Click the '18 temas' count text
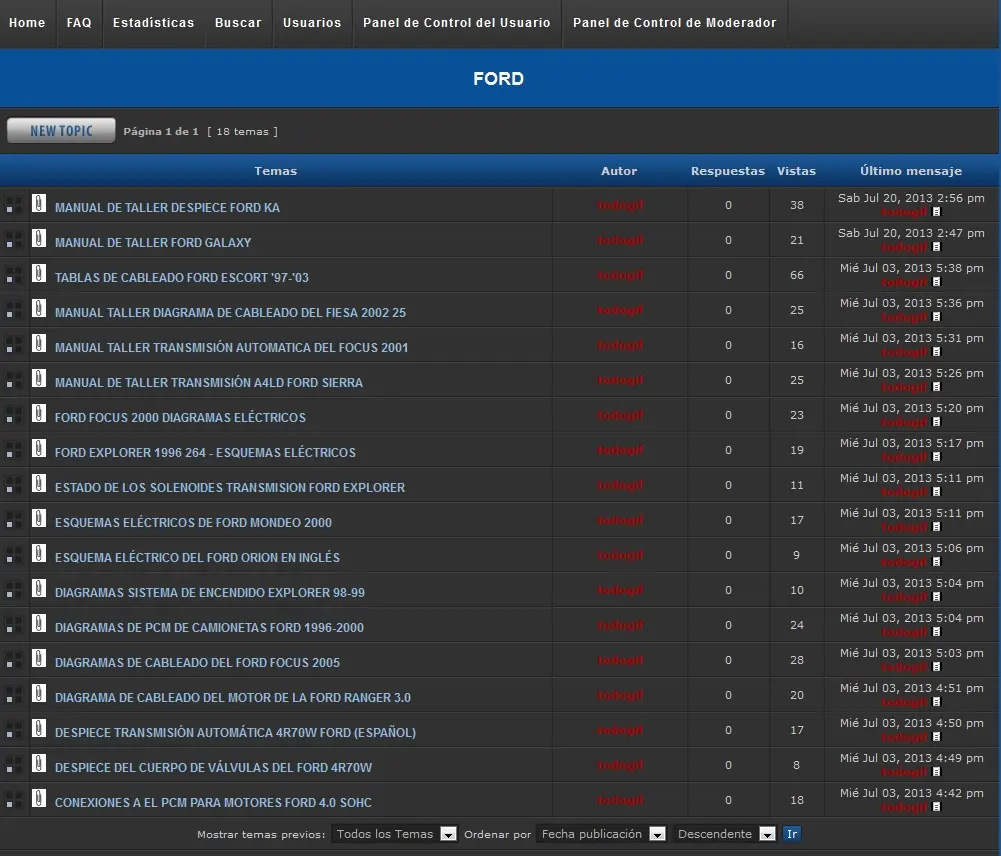1001x856 pixels. point(243,131)
